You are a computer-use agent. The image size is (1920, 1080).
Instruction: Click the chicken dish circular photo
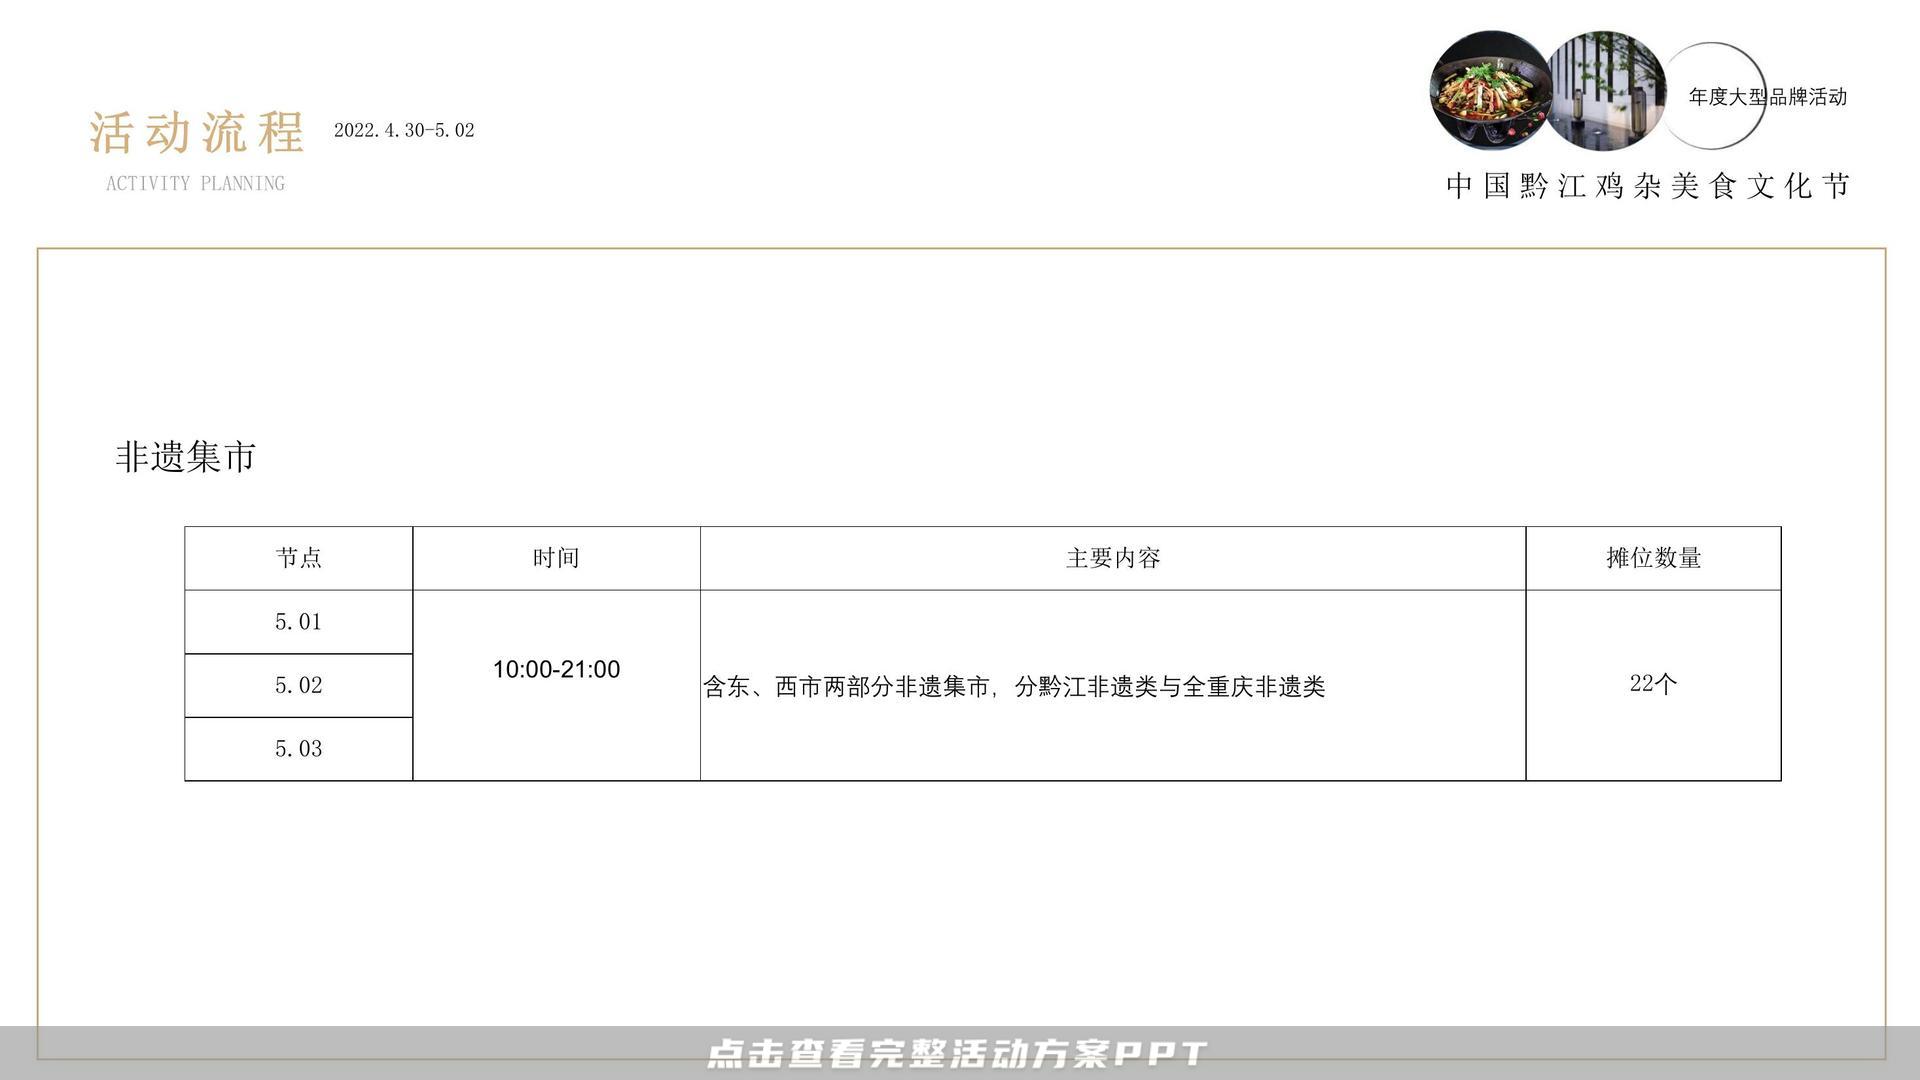(1490, 90)
